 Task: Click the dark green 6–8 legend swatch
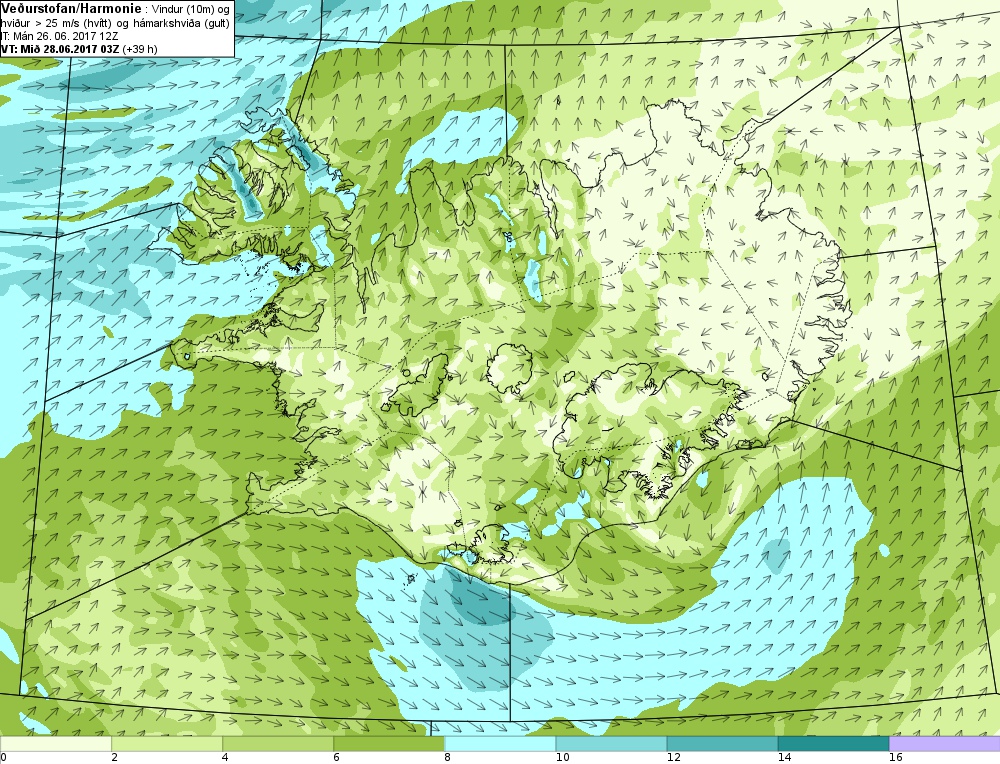(x=389, y=744)
